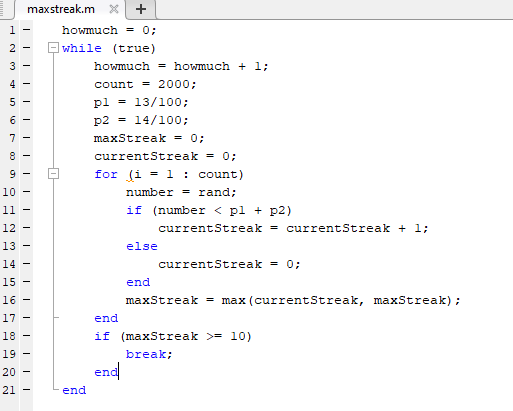Image resolution: width=513 pixels, height=411 pixels.
Task: Set breakpoint dash on line 16
Action: [x=27, y=300]
